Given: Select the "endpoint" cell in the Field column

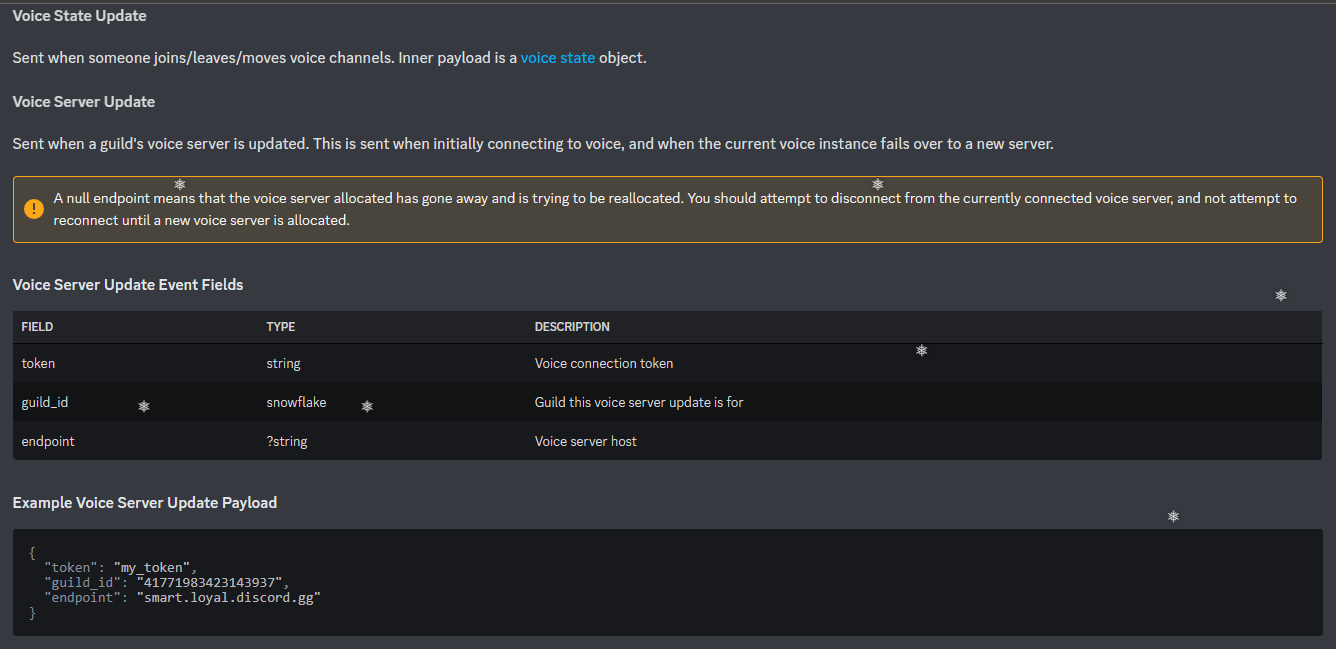Looking at the screenshot, I should pos(48,441).
